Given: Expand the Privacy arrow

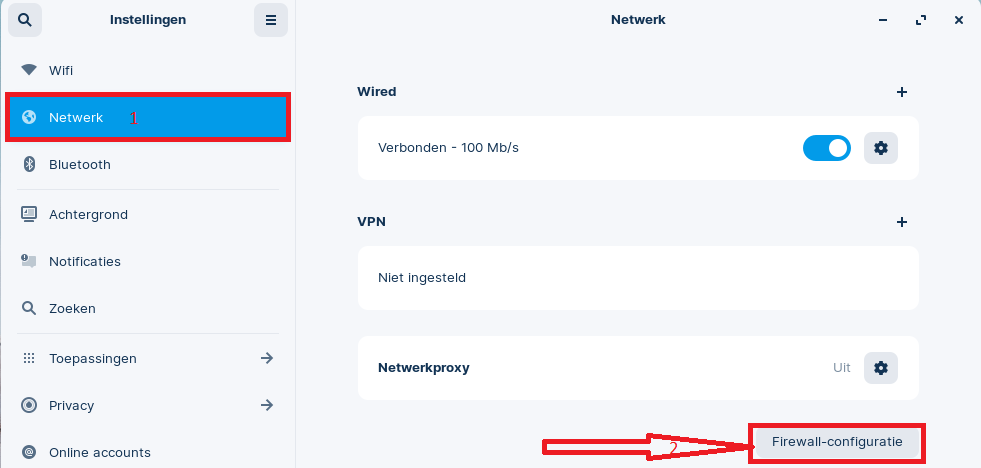Looking at the screenshot, I should click(x=267, y=405).
